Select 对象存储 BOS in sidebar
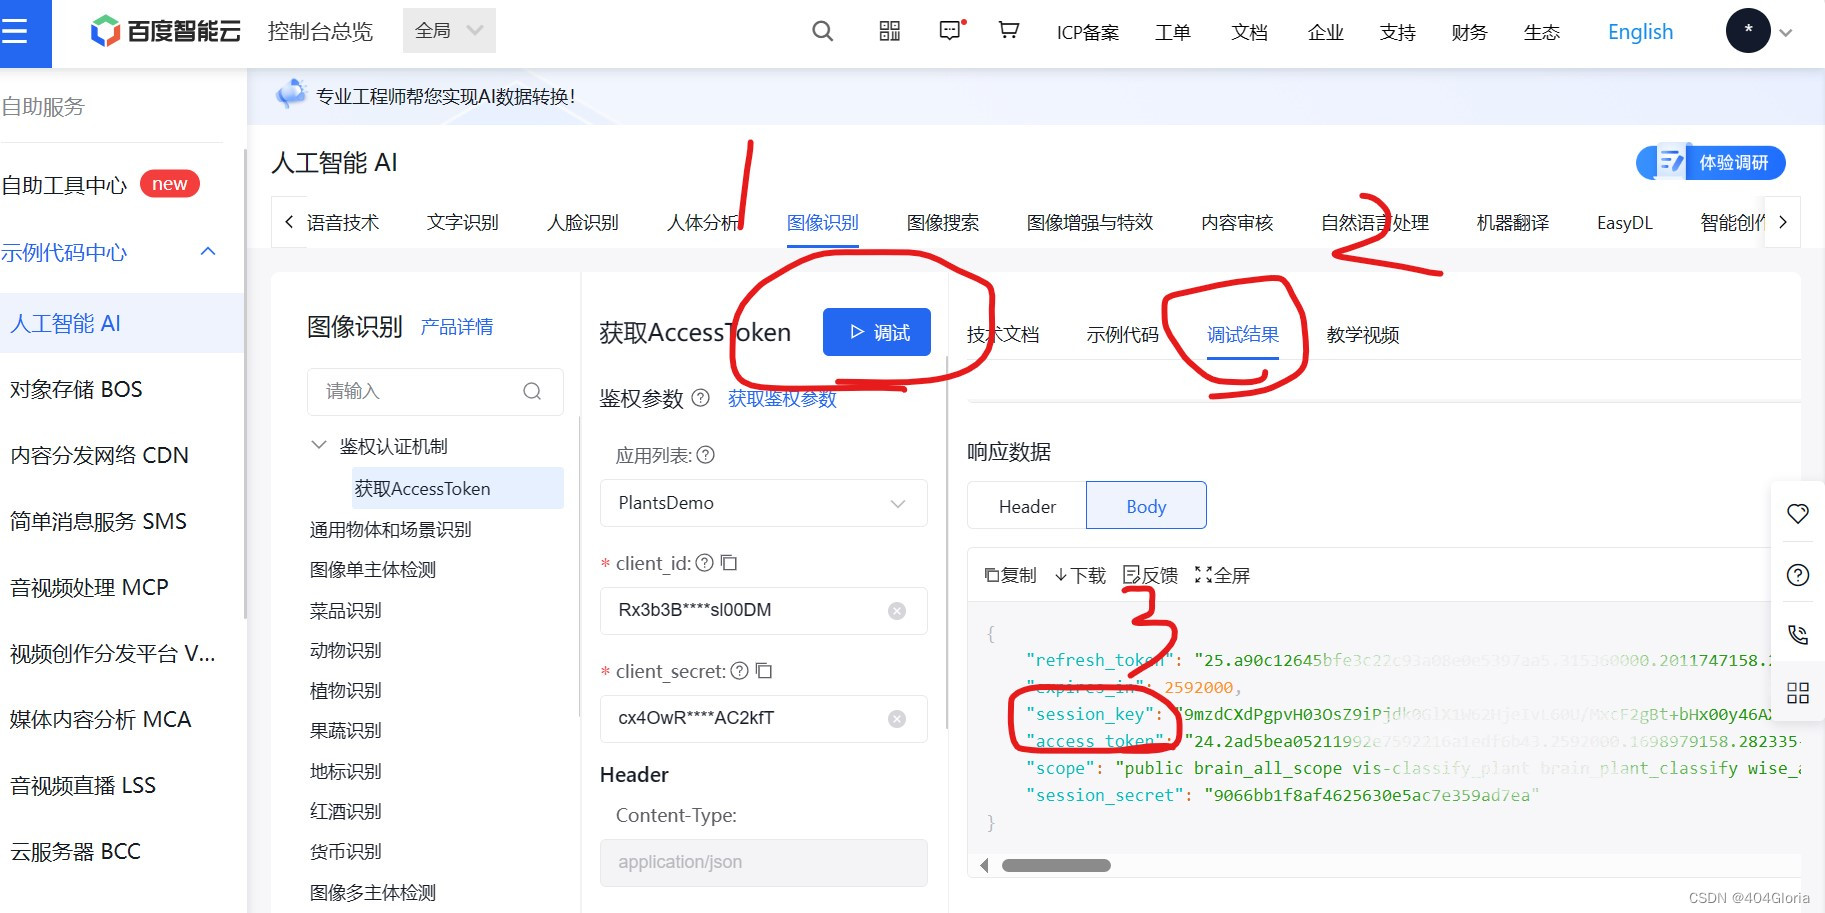This screenshot has height=913, width=1825. (x=76, y=389)
